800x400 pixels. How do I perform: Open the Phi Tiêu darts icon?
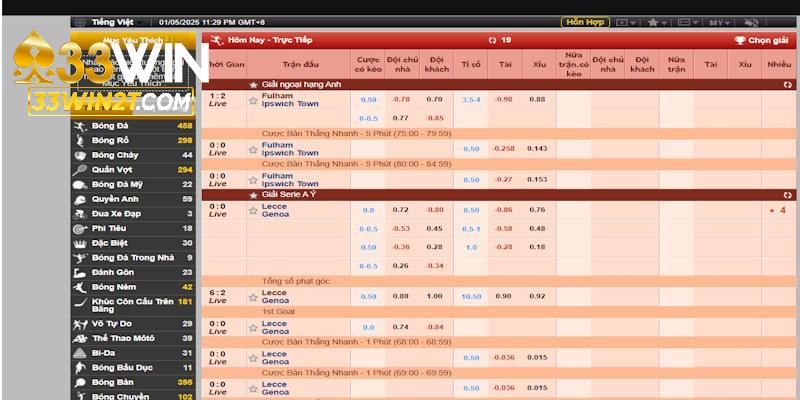click(x=80, y=229)
